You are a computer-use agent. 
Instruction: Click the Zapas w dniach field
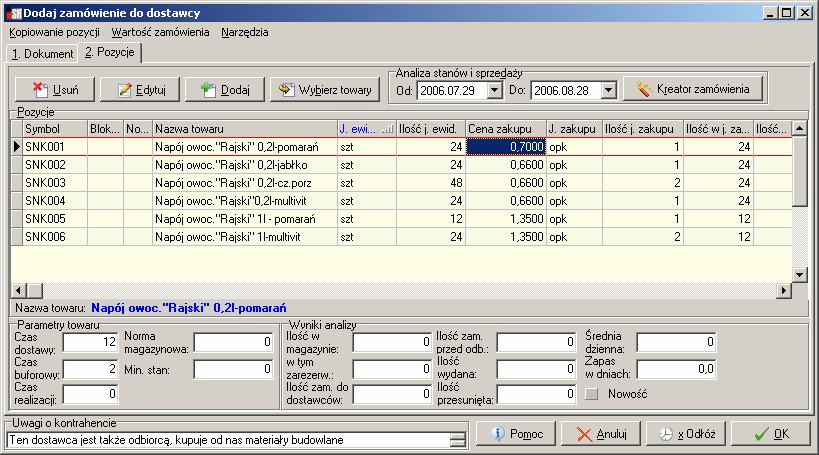(x=676, y=369)
